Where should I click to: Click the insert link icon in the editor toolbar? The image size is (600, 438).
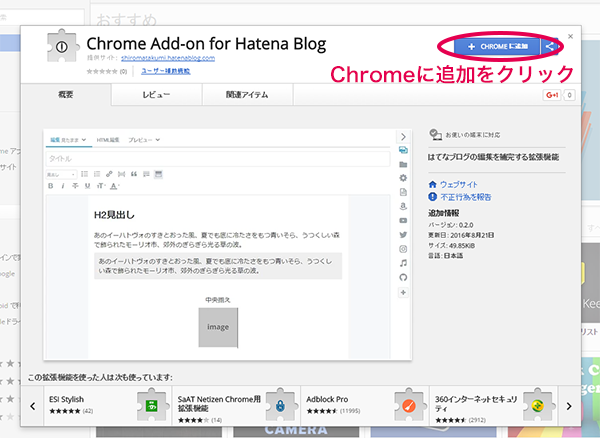point(109,174)
